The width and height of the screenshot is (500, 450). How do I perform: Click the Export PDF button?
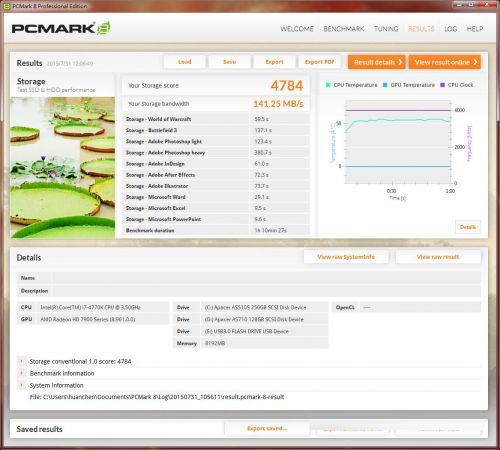pyautogui.click(x=319, y=62)
